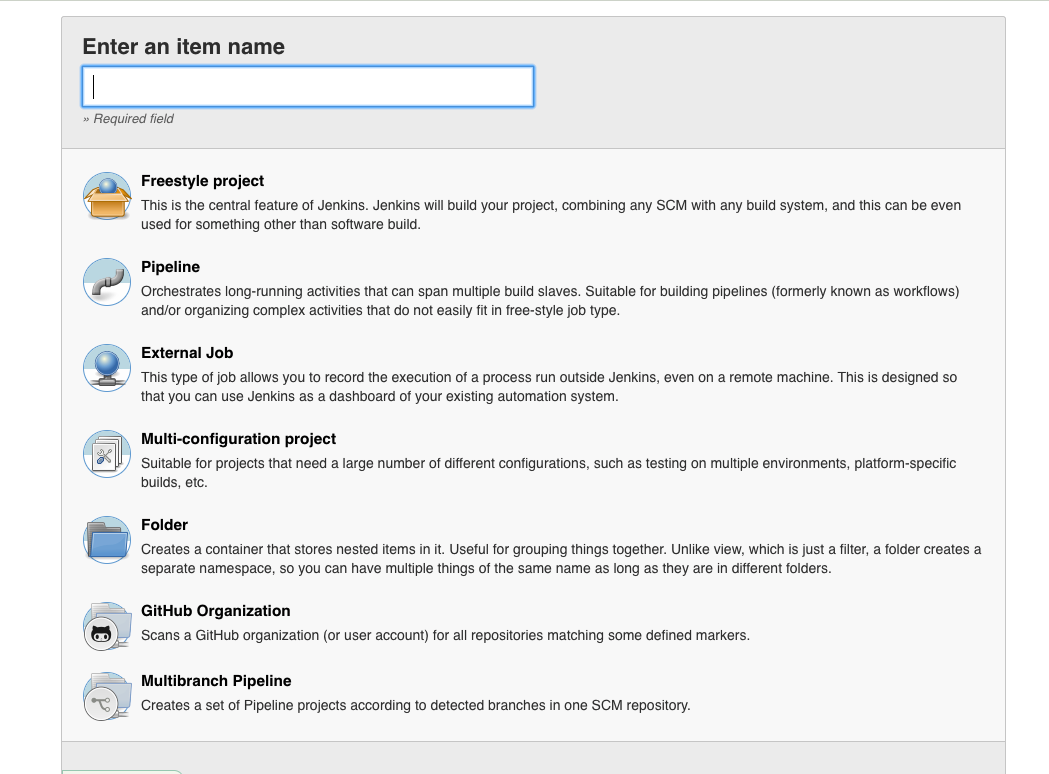Screen dimensions: 1049x774
Task: Click the External Job globe icon
Action: tap(107, 368)
